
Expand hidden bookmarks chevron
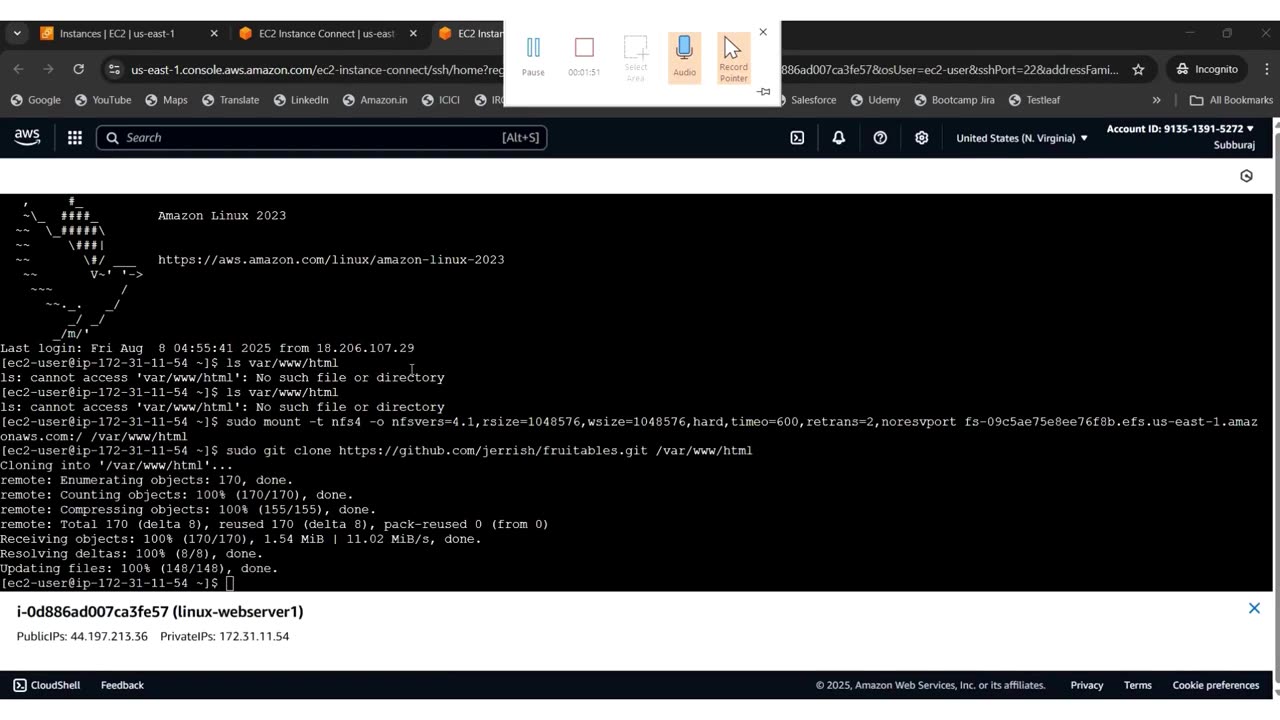(1156, 100)
